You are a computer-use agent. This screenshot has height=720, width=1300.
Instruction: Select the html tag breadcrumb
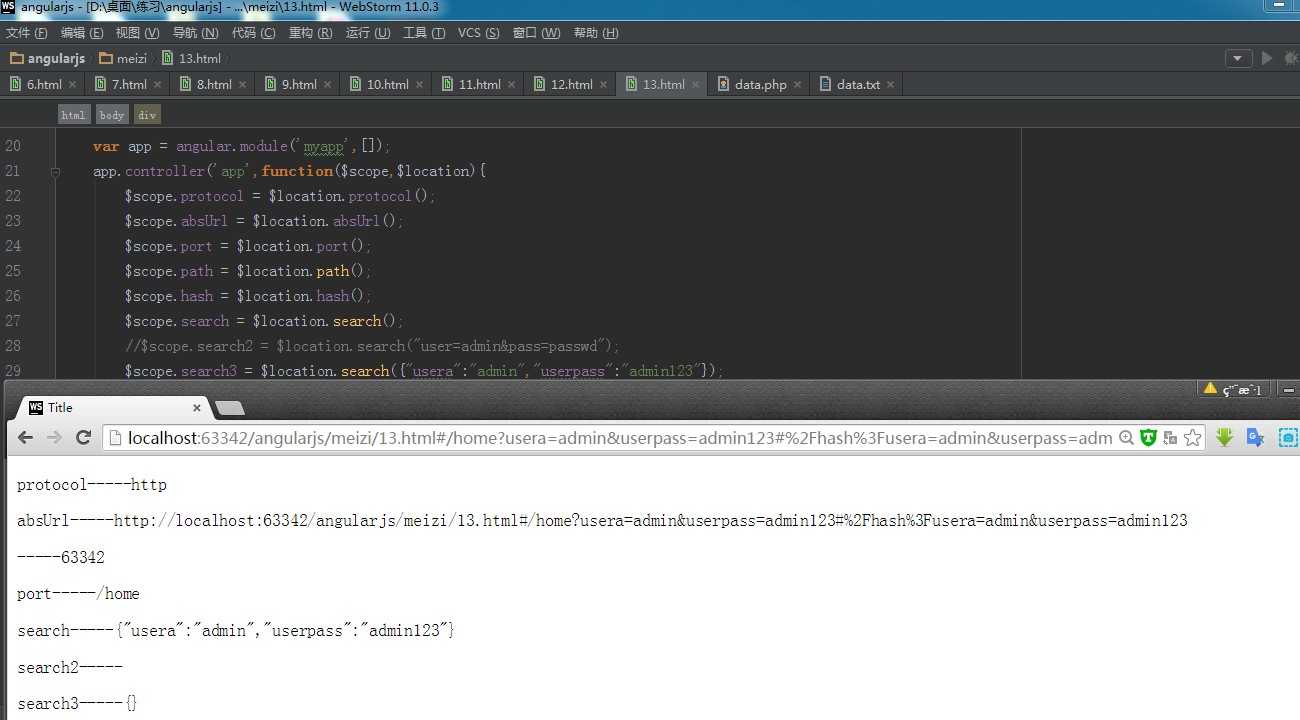click(73, 115)
